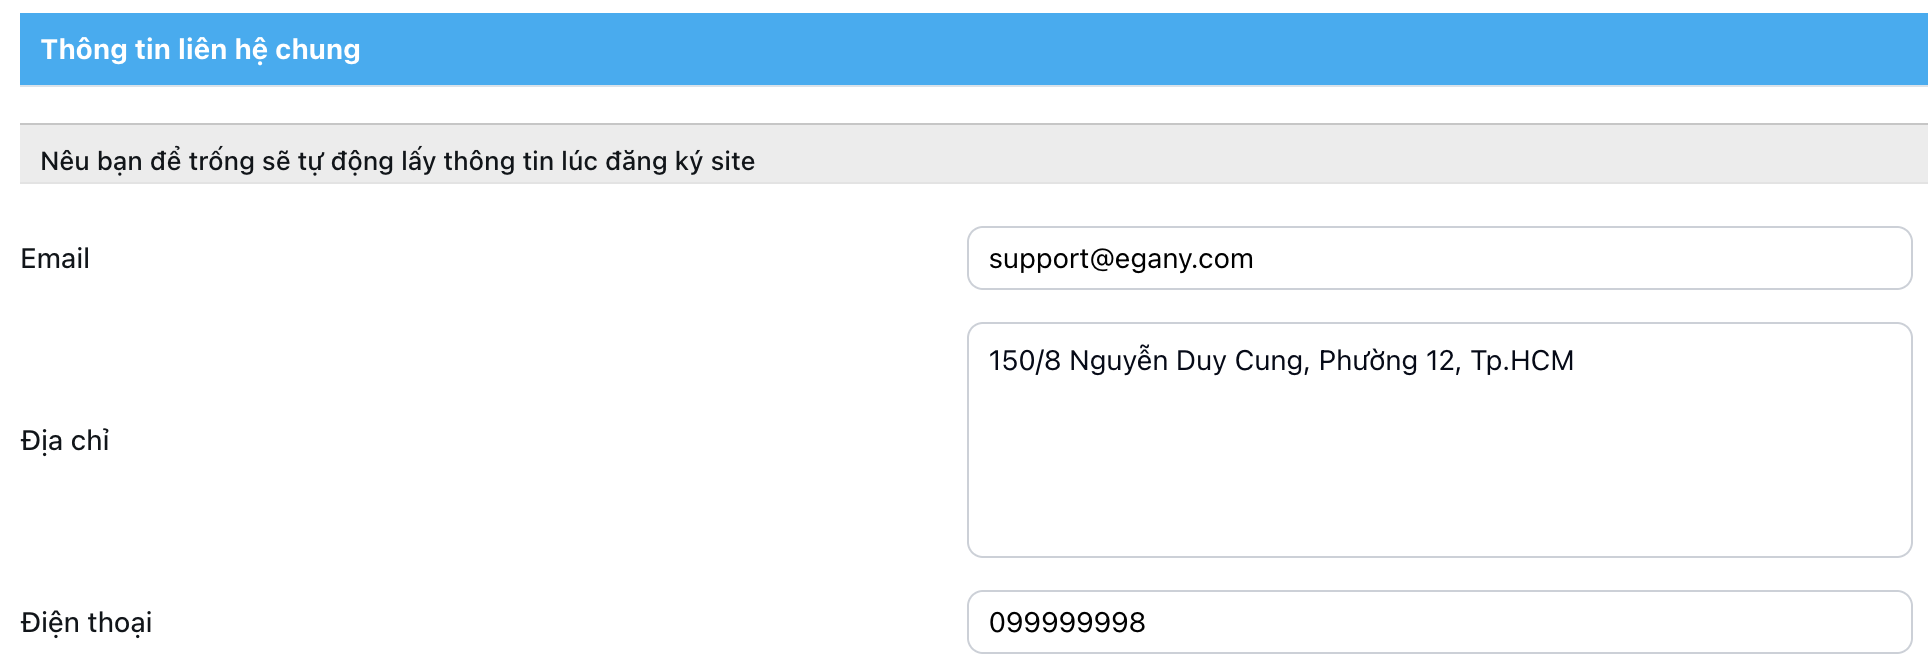1928x670 pixels.
Task: Click the gray auto-fill notice text
Action: (x=397, y=161)
